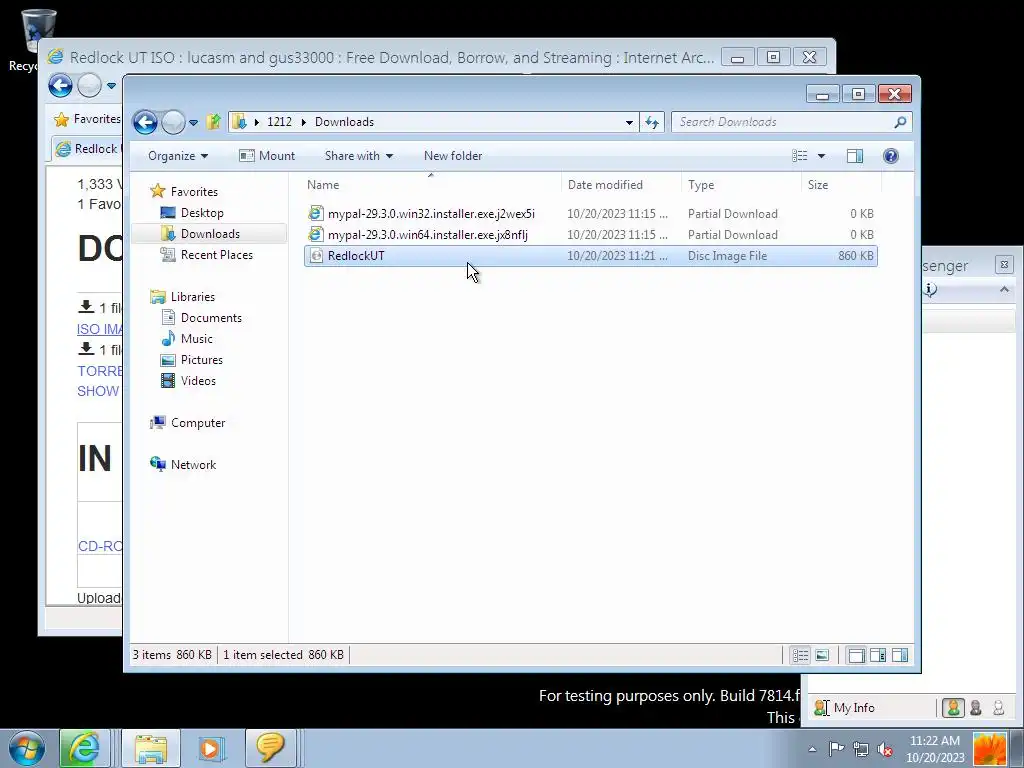Select the green contact status icon in messenger
The height and width of the screenshot is (768, 1024).
[x=953, y=707]
